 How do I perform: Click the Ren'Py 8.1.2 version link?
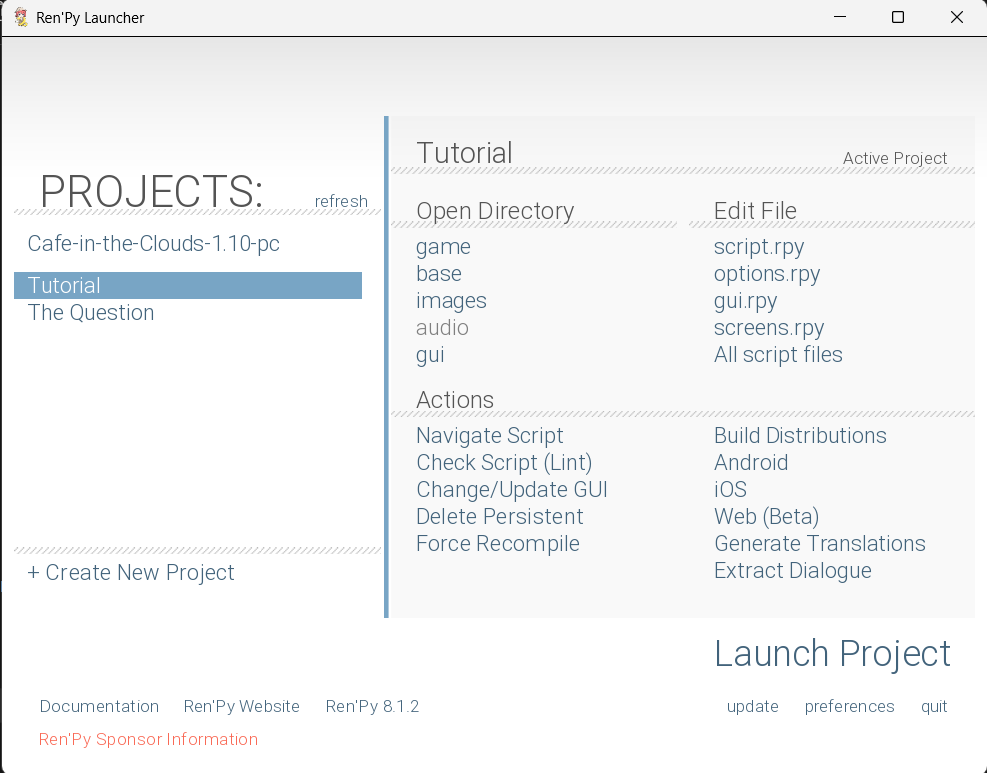372,706
